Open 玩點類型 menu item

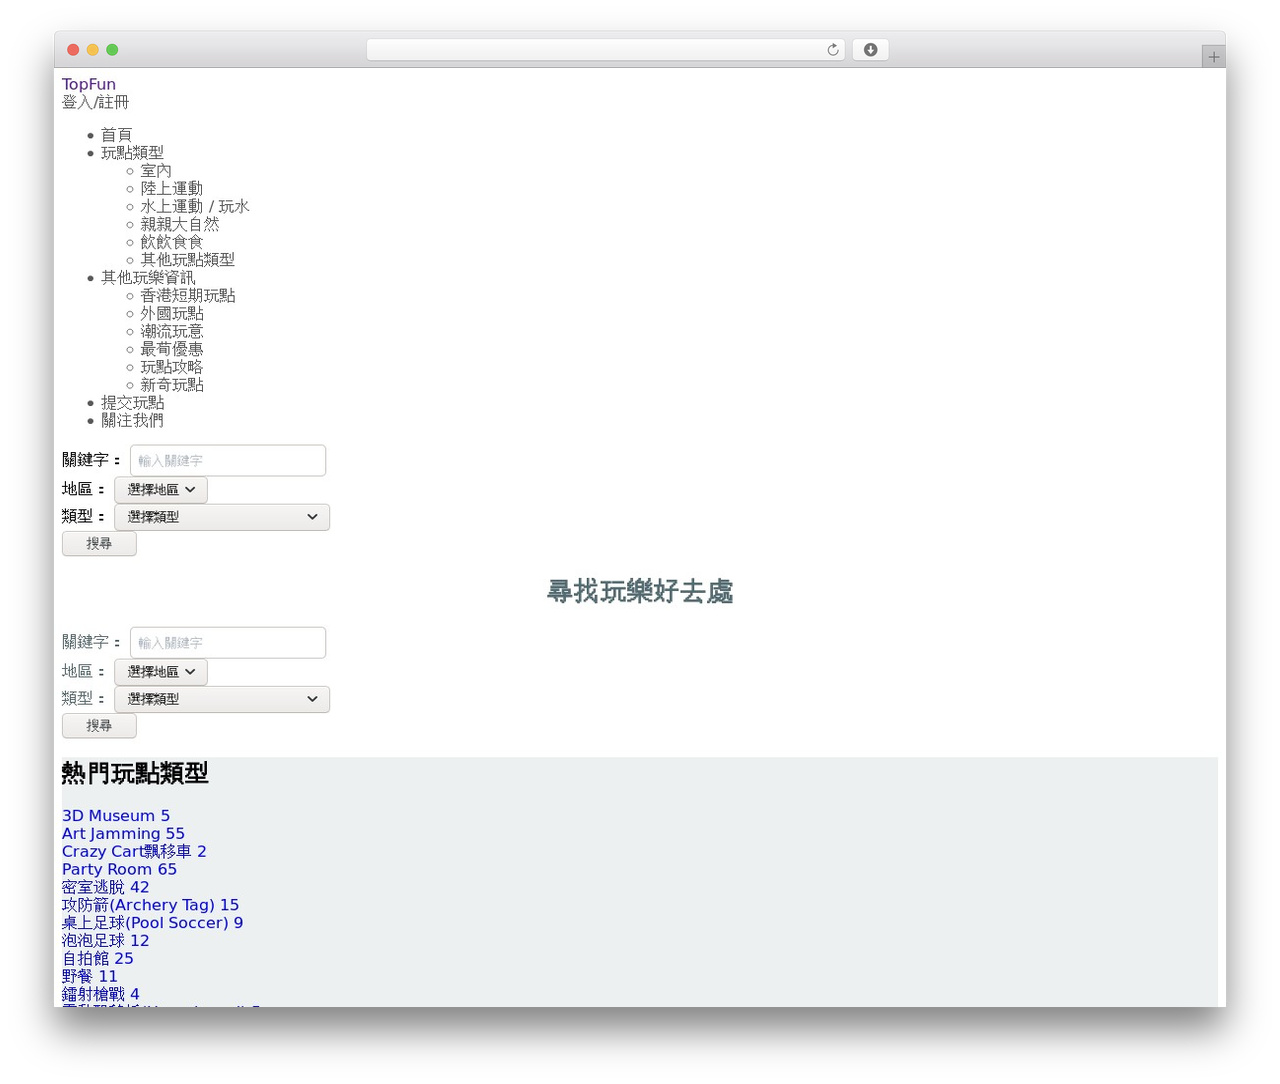(x=132, y=153)
